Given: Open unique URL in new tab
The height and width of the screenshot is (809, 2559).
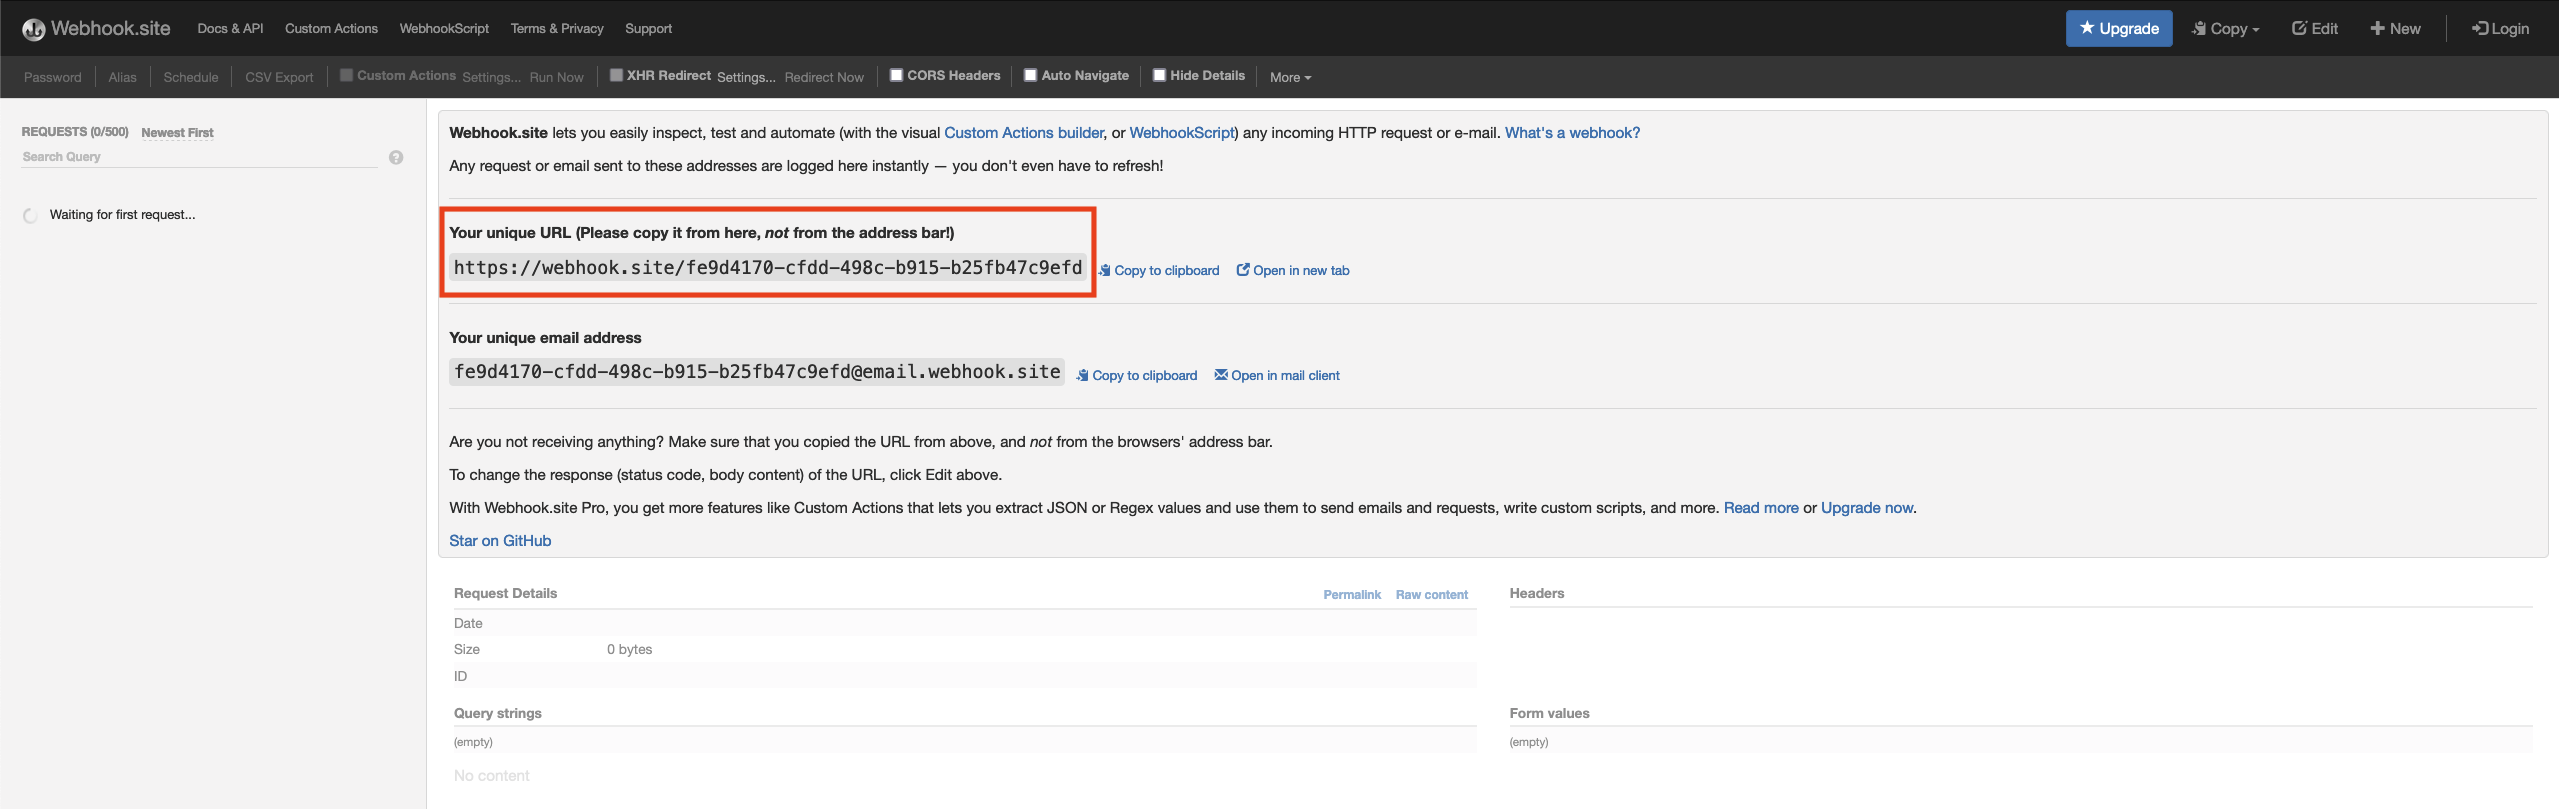Looking at the screenshot, I should coord(1293,270).
